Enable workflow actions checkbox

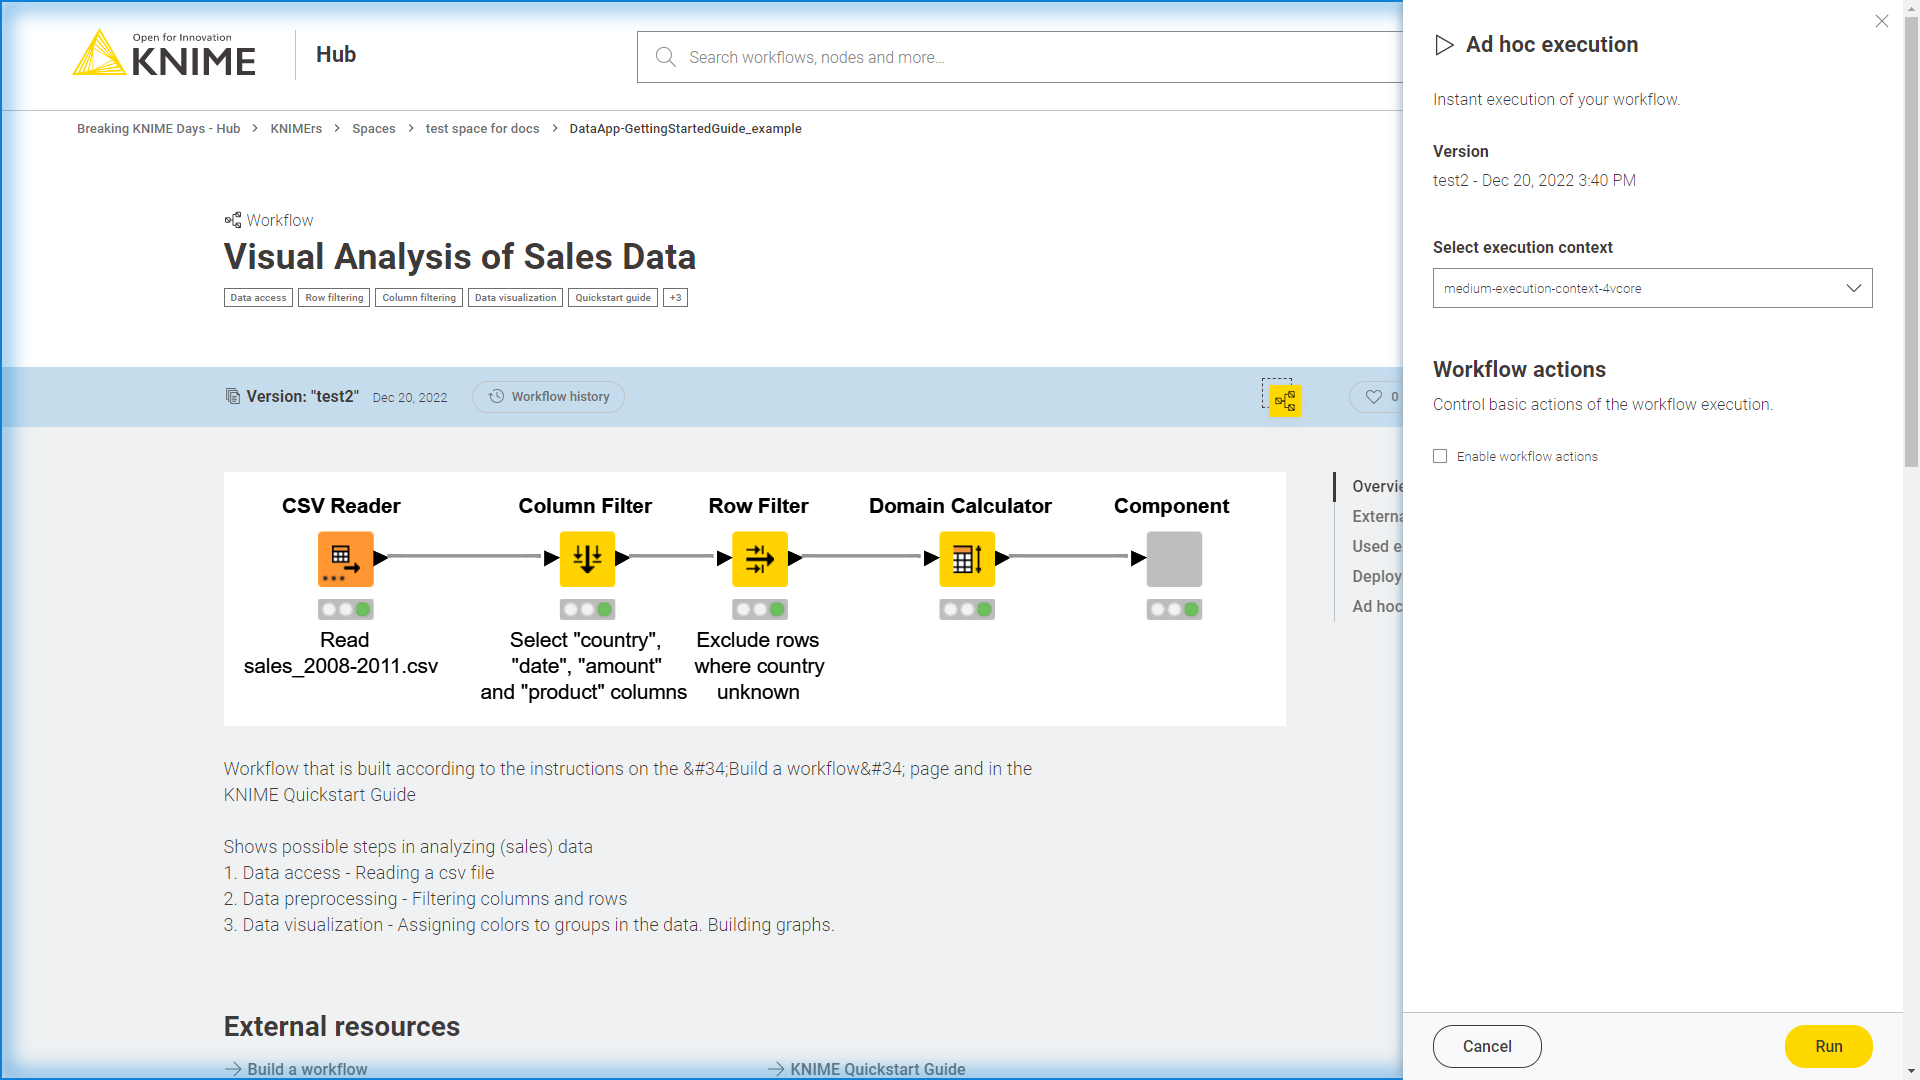[1440, 456]
